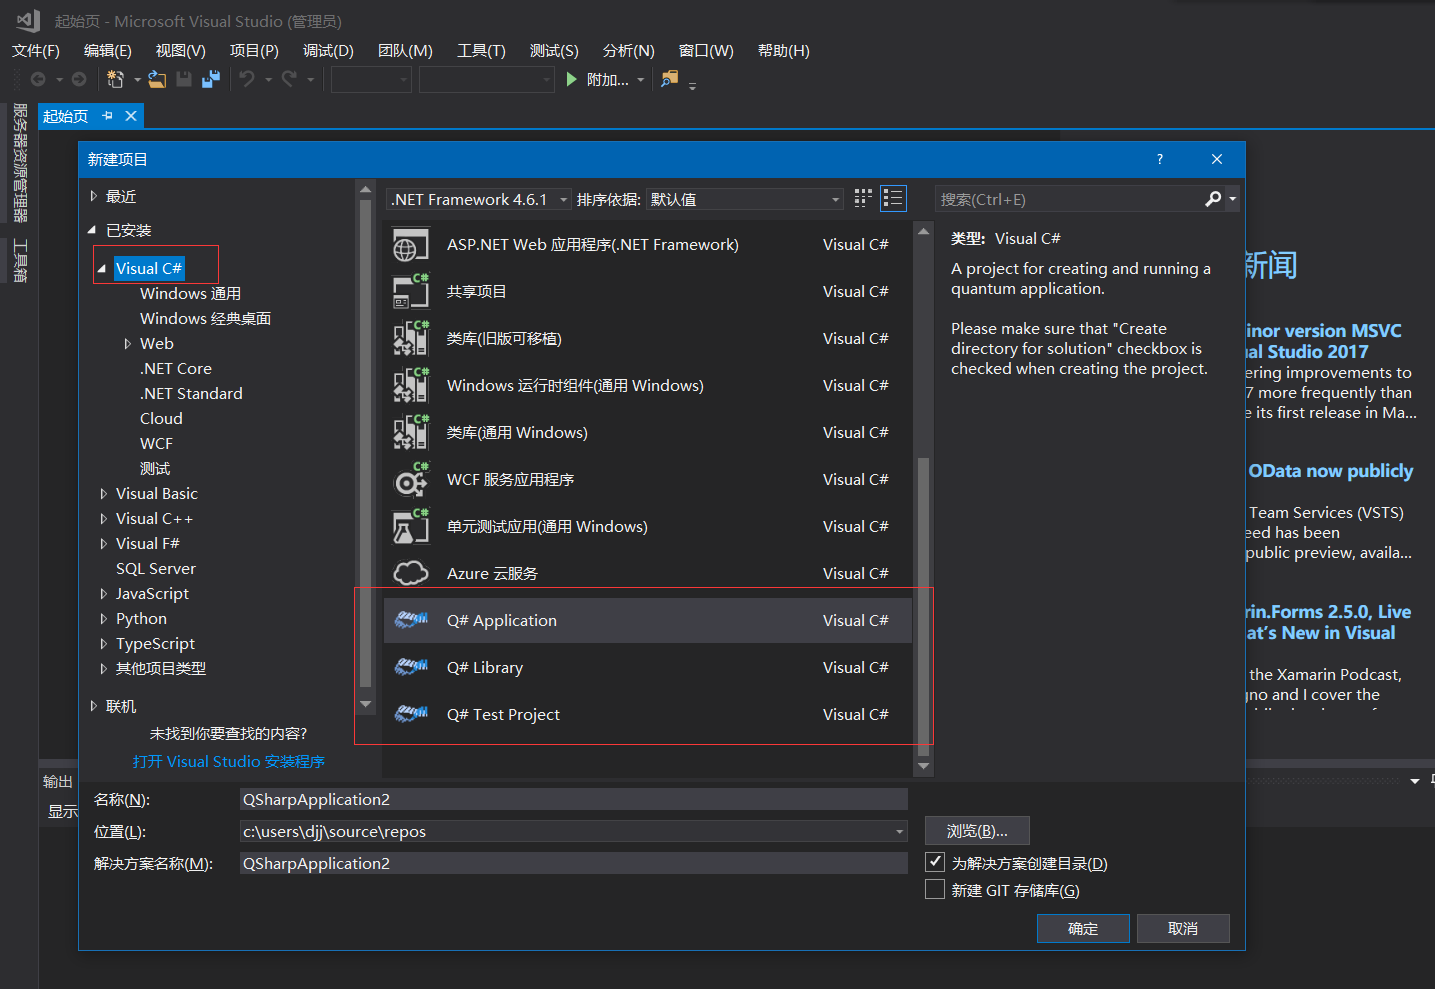1435x989 pixels.
Task: Click the navigate backward toolbar icon
Action: [x=38, y=79]
